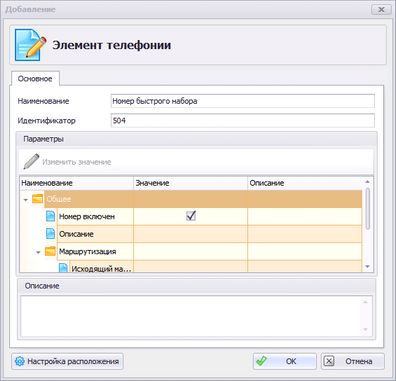Click the document icon in the Описание row

[50, 234]
